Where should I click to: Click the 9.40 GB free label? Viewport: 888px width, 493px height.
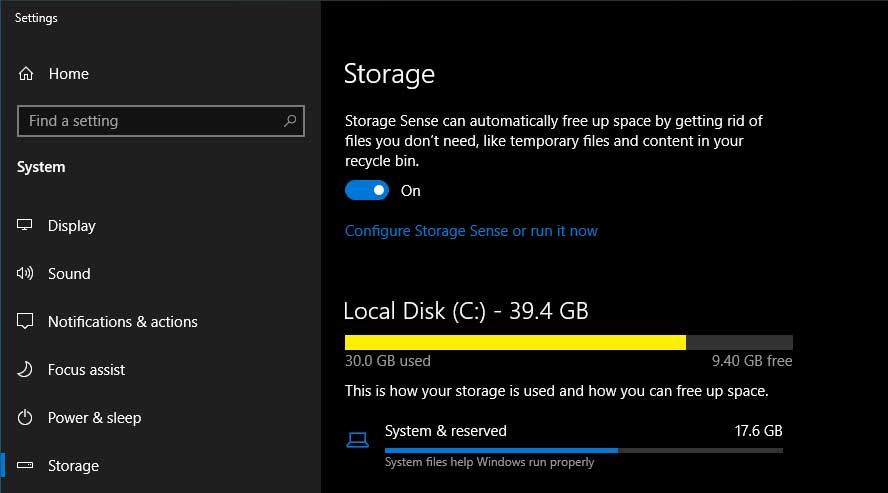752,361
